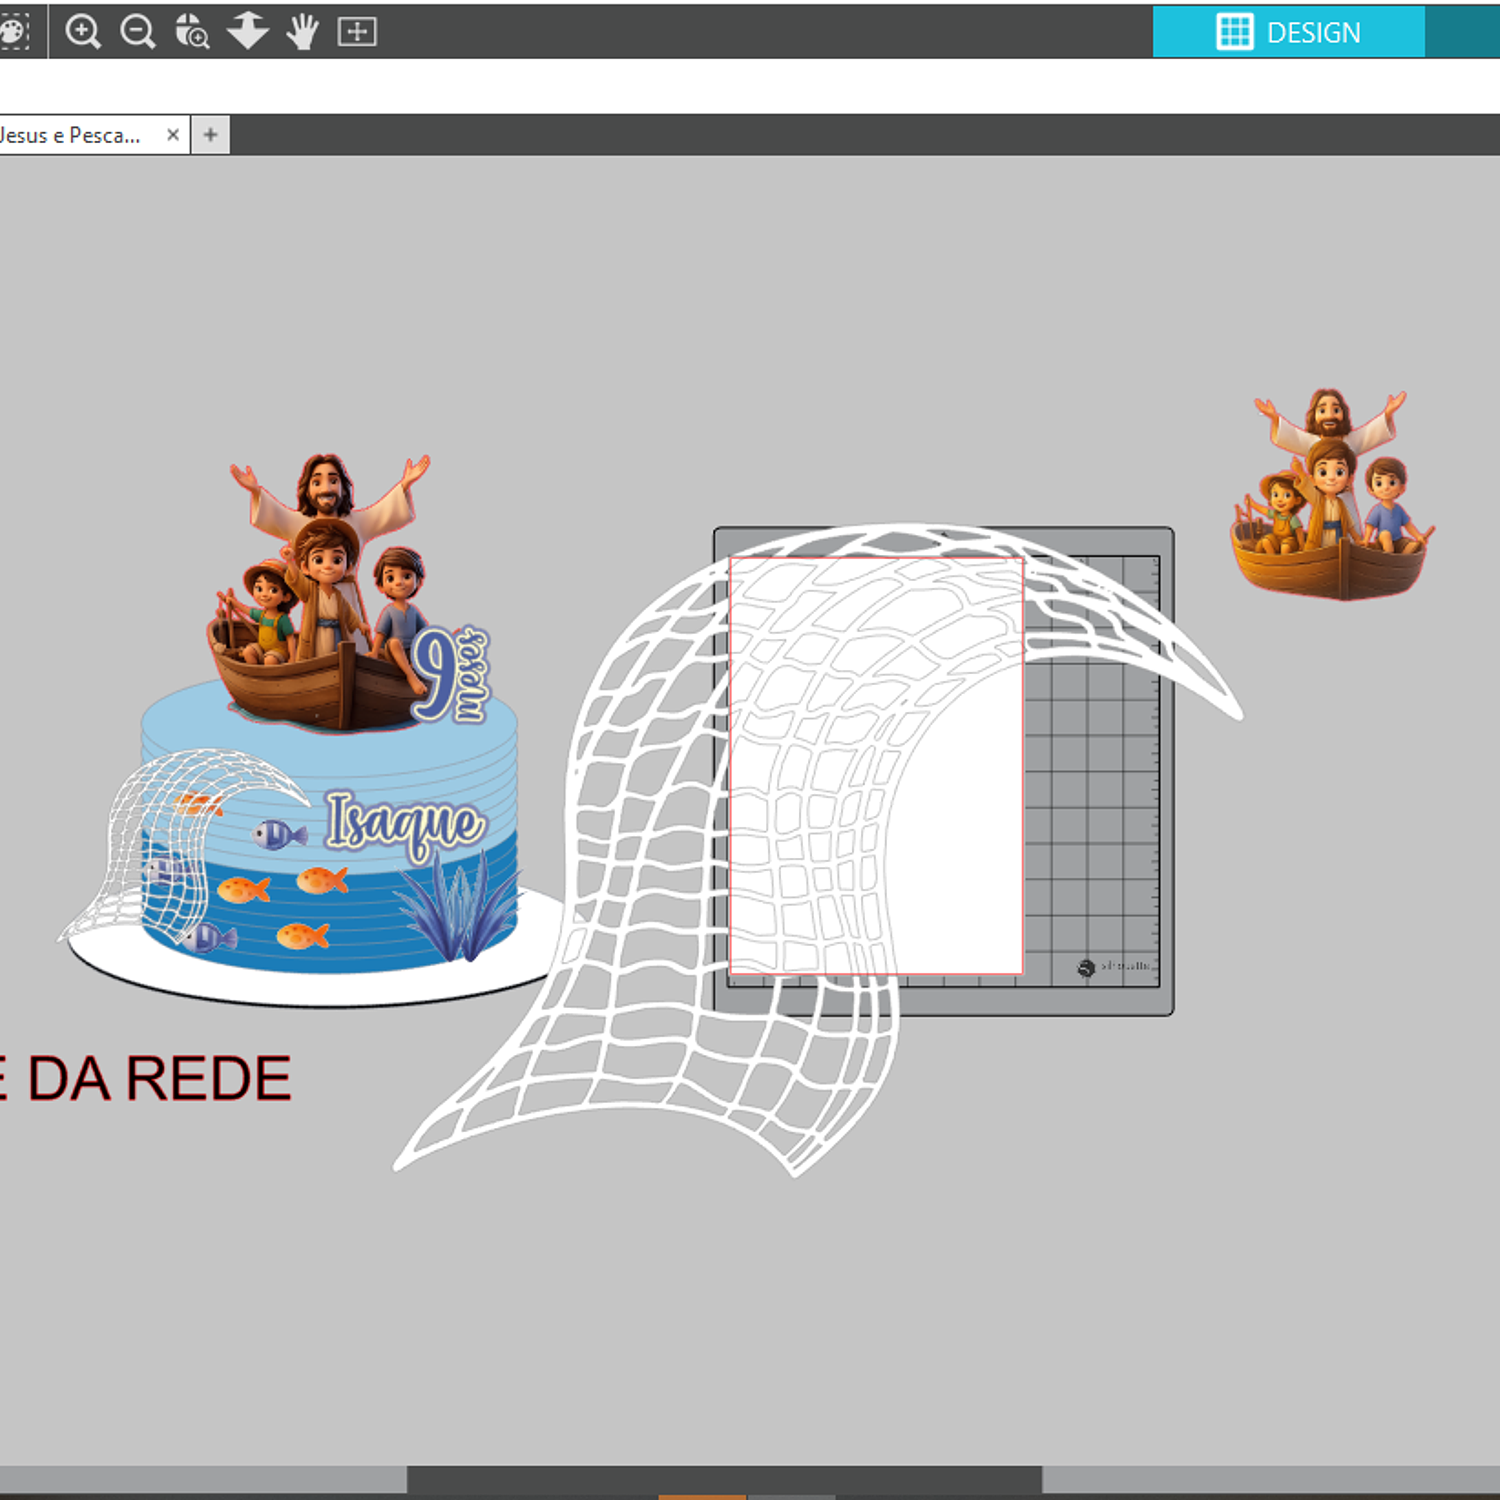Open a new document tab with plus button
The width and height of the screenshot is (1500, 1500).
click(210, 135)
